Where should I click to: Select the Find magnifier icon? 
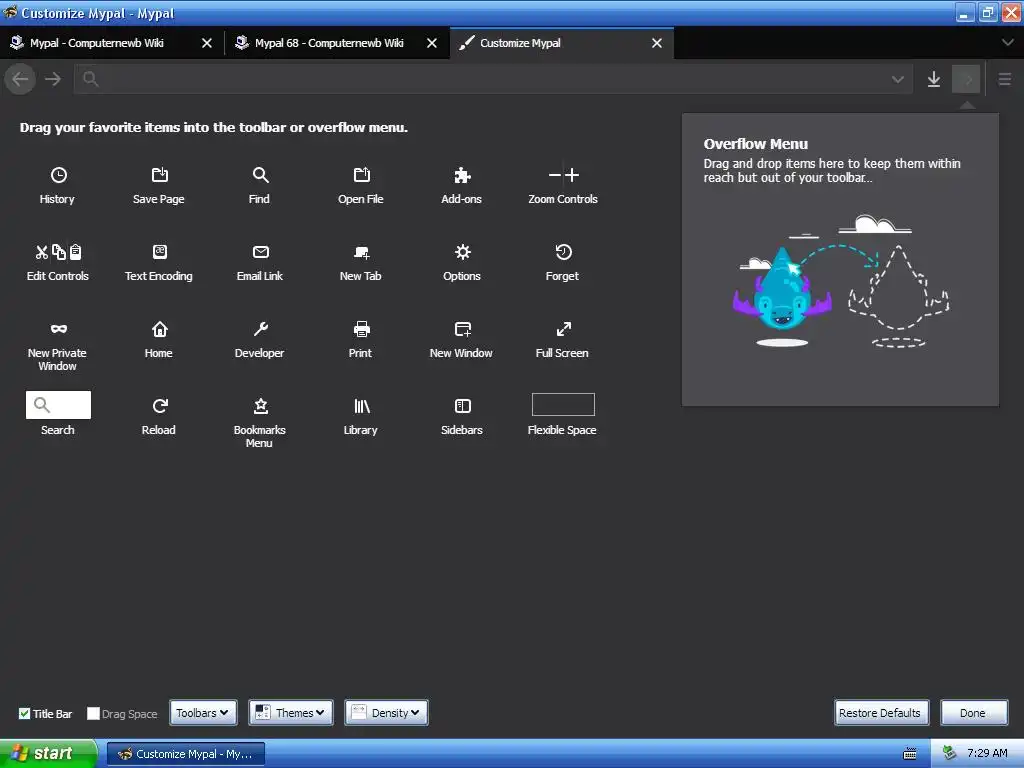click(260, 175)
